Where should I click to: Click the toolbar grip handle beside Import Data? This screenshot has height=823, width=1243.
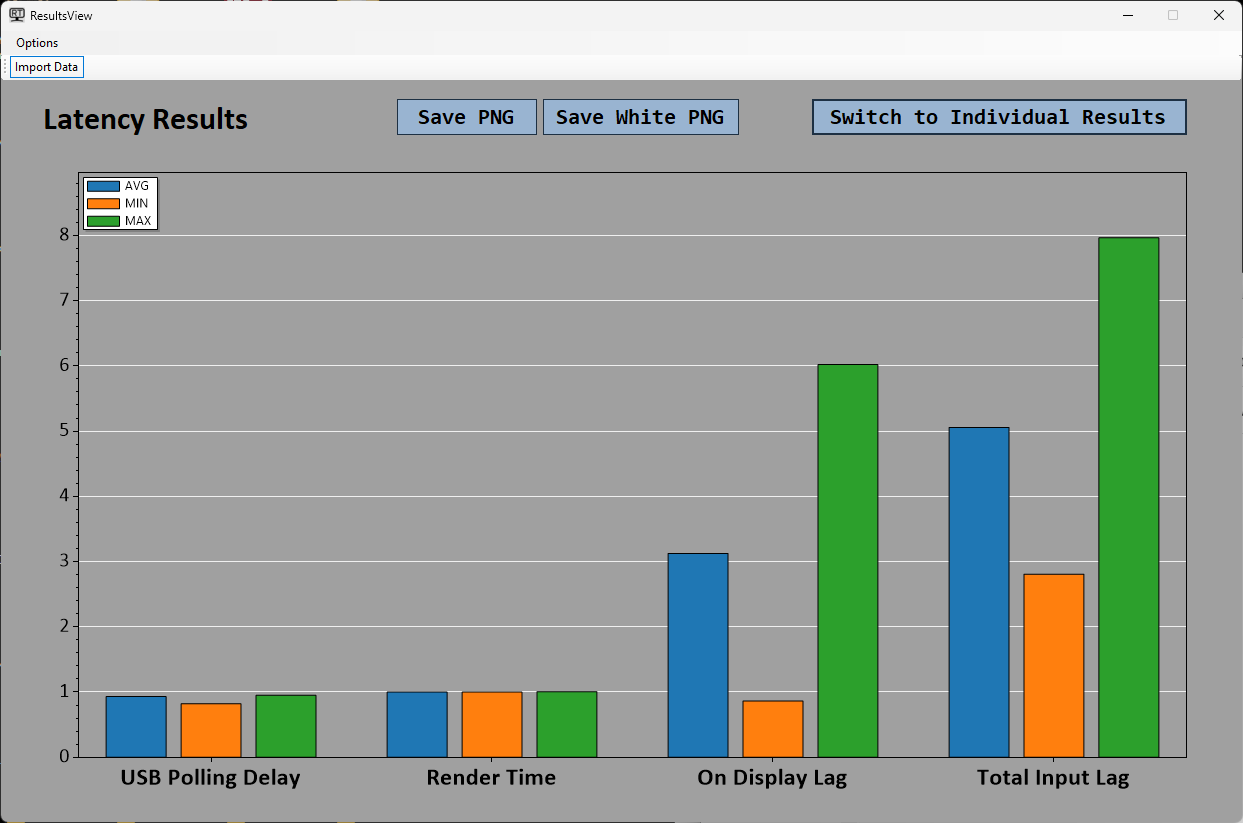(5, 67)
